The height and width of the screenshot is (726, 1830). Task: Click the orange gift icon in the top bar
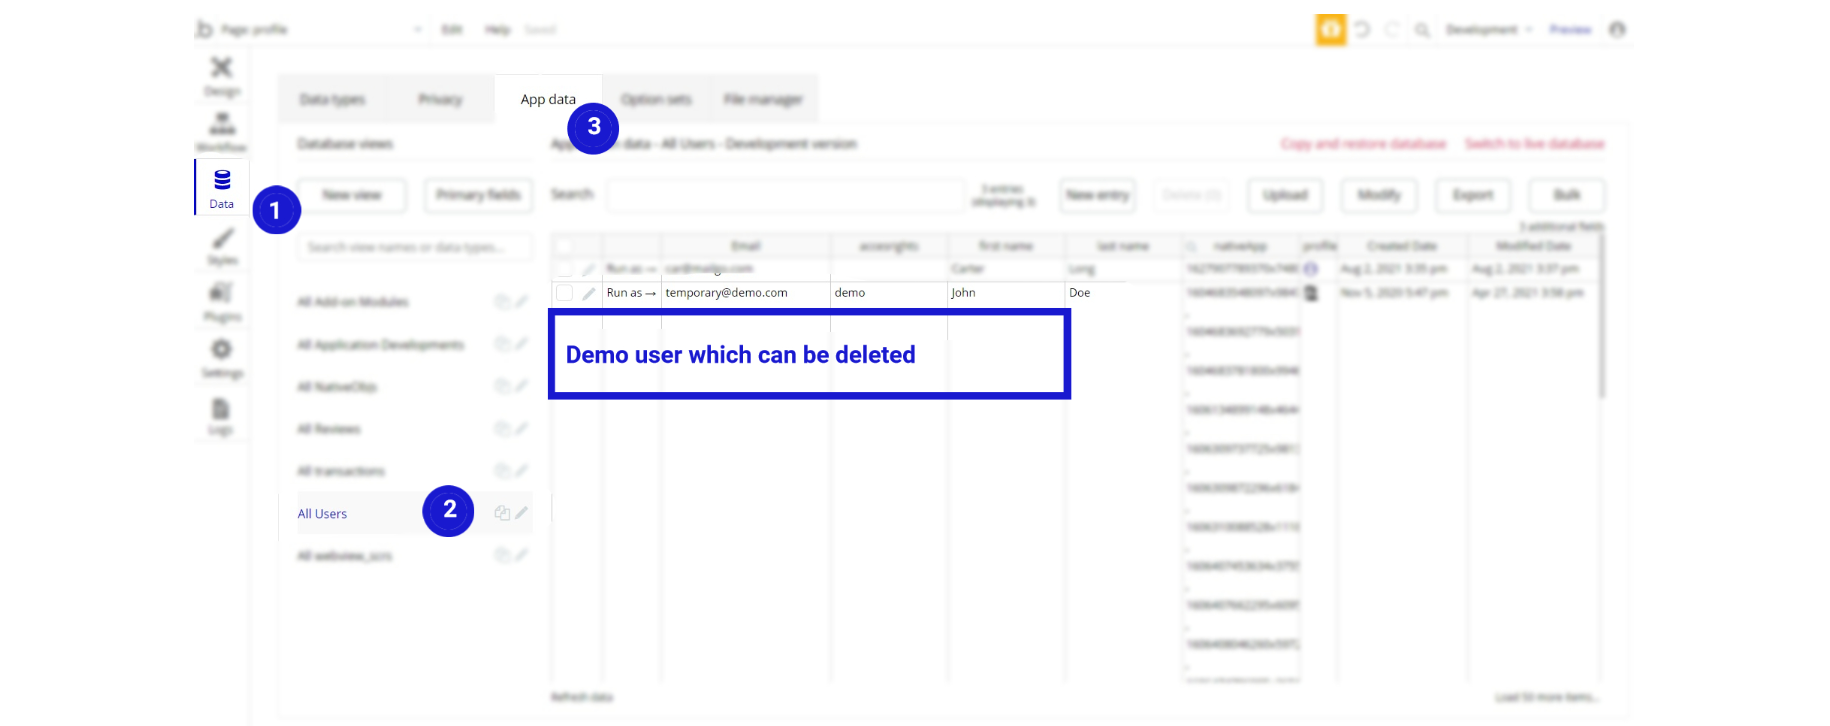(1330, 30)
